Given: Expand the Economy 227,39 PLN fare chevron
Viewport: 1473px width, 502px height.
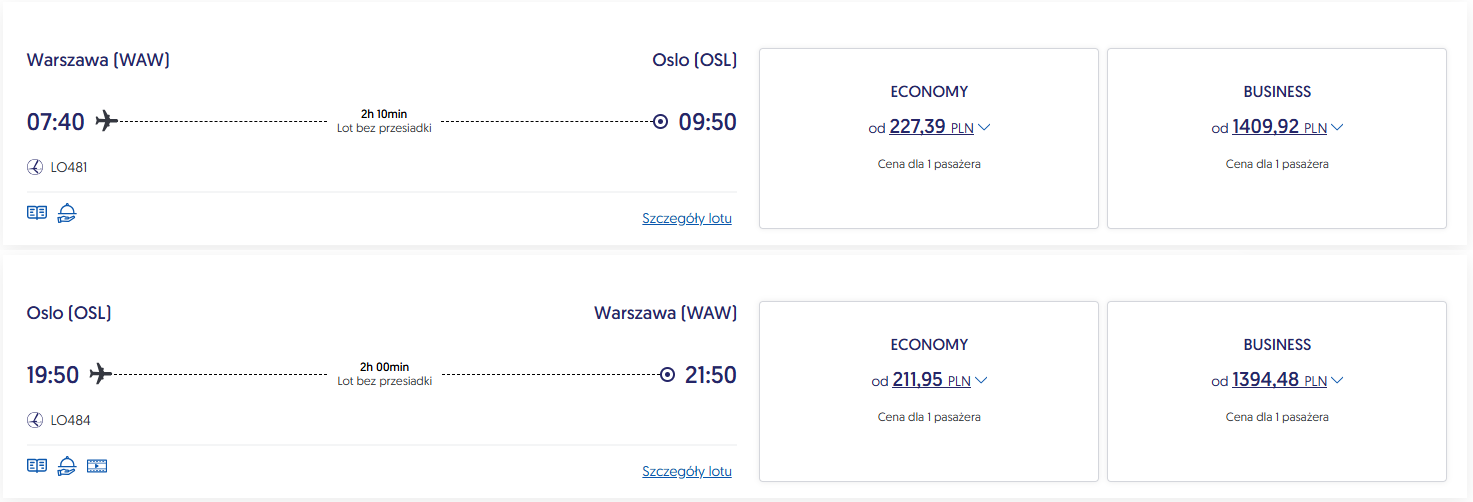Looking at the screenshot, I should 983,127.
